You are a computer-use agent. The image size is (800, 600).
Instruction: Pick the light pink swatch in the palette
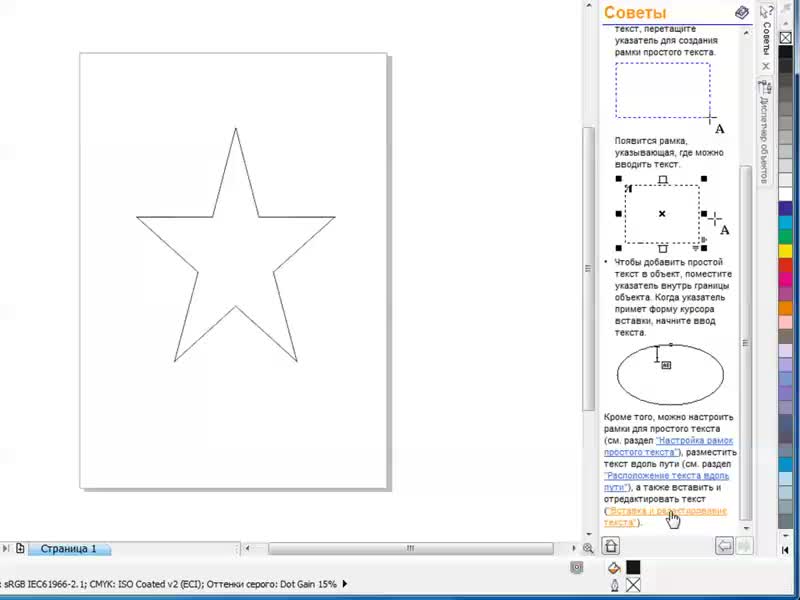[786, 322]
